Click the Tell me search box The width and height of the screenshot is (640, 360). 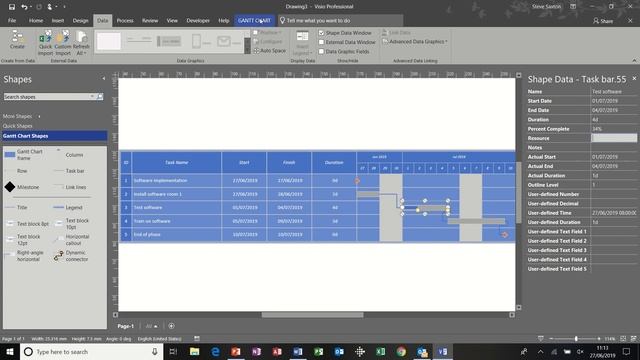(340, 20)
